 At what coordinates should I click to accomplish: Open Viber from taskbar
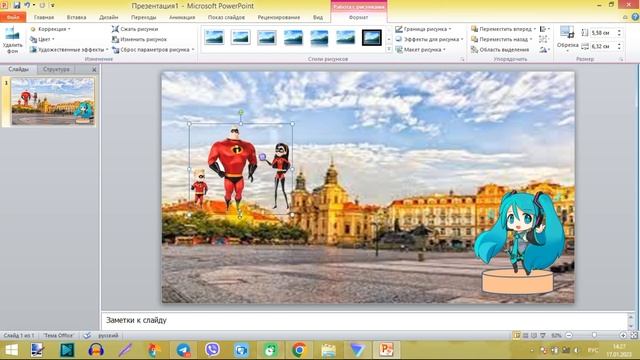[212, 350]
